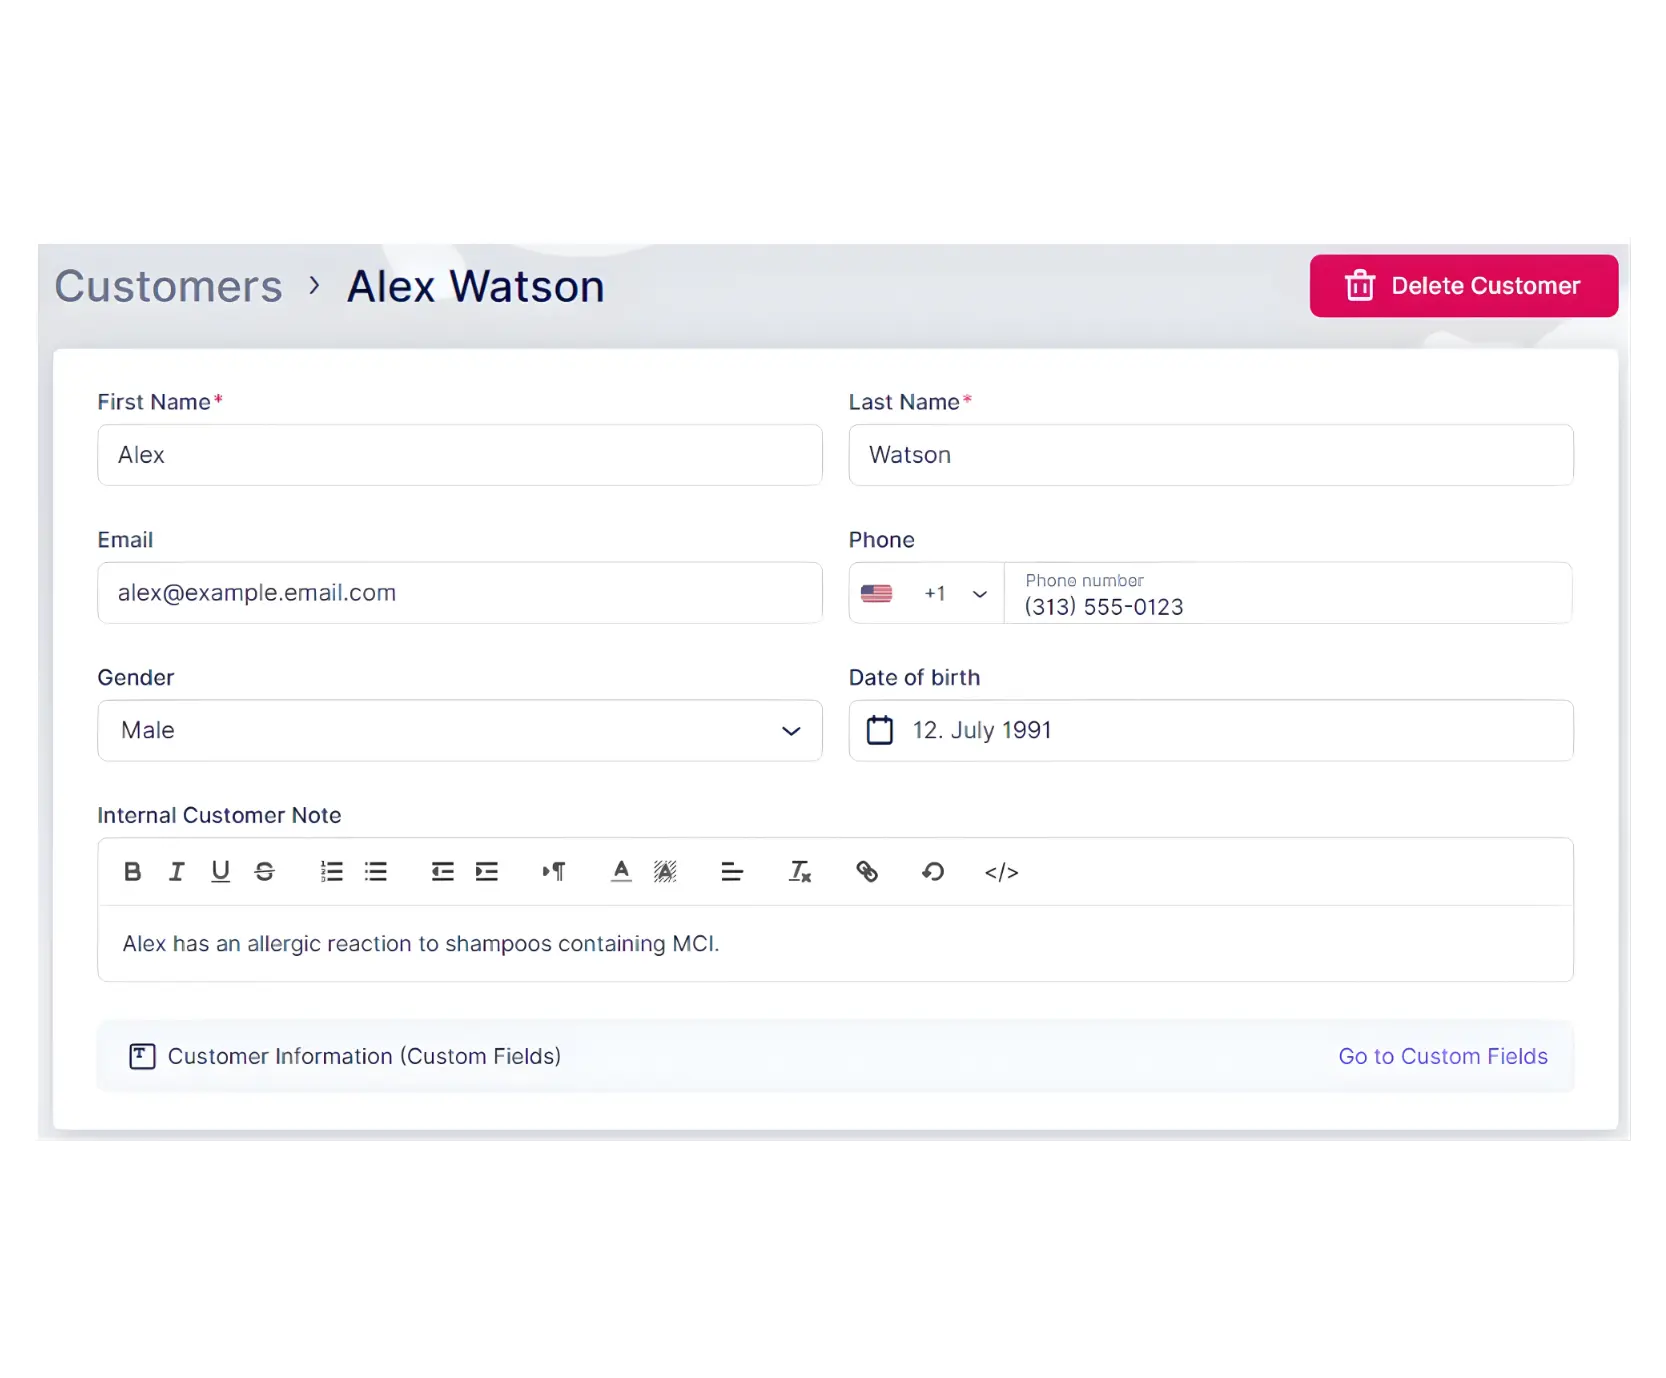
Task: Open Go to Custom Fields link
Action: click(x=1443, y=1056)
